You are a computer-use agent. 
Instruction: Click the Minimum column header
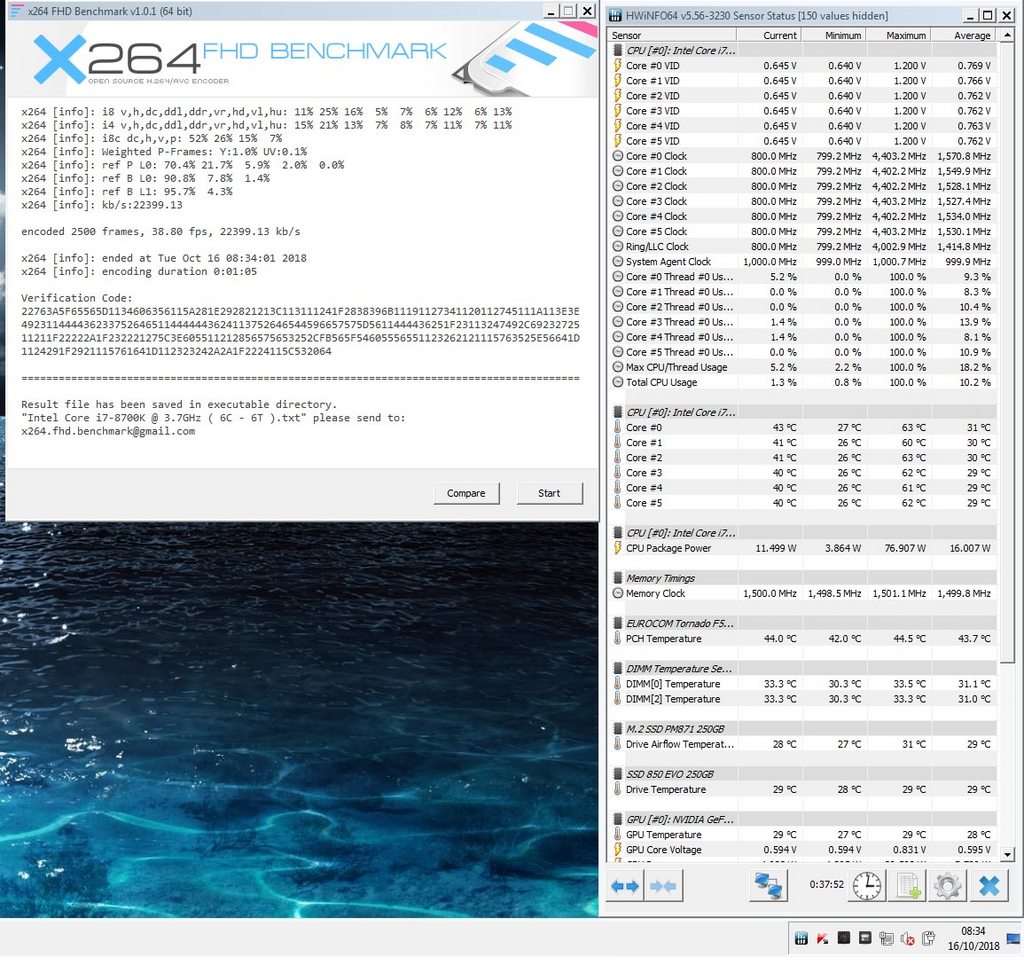(x=835, y=35)
